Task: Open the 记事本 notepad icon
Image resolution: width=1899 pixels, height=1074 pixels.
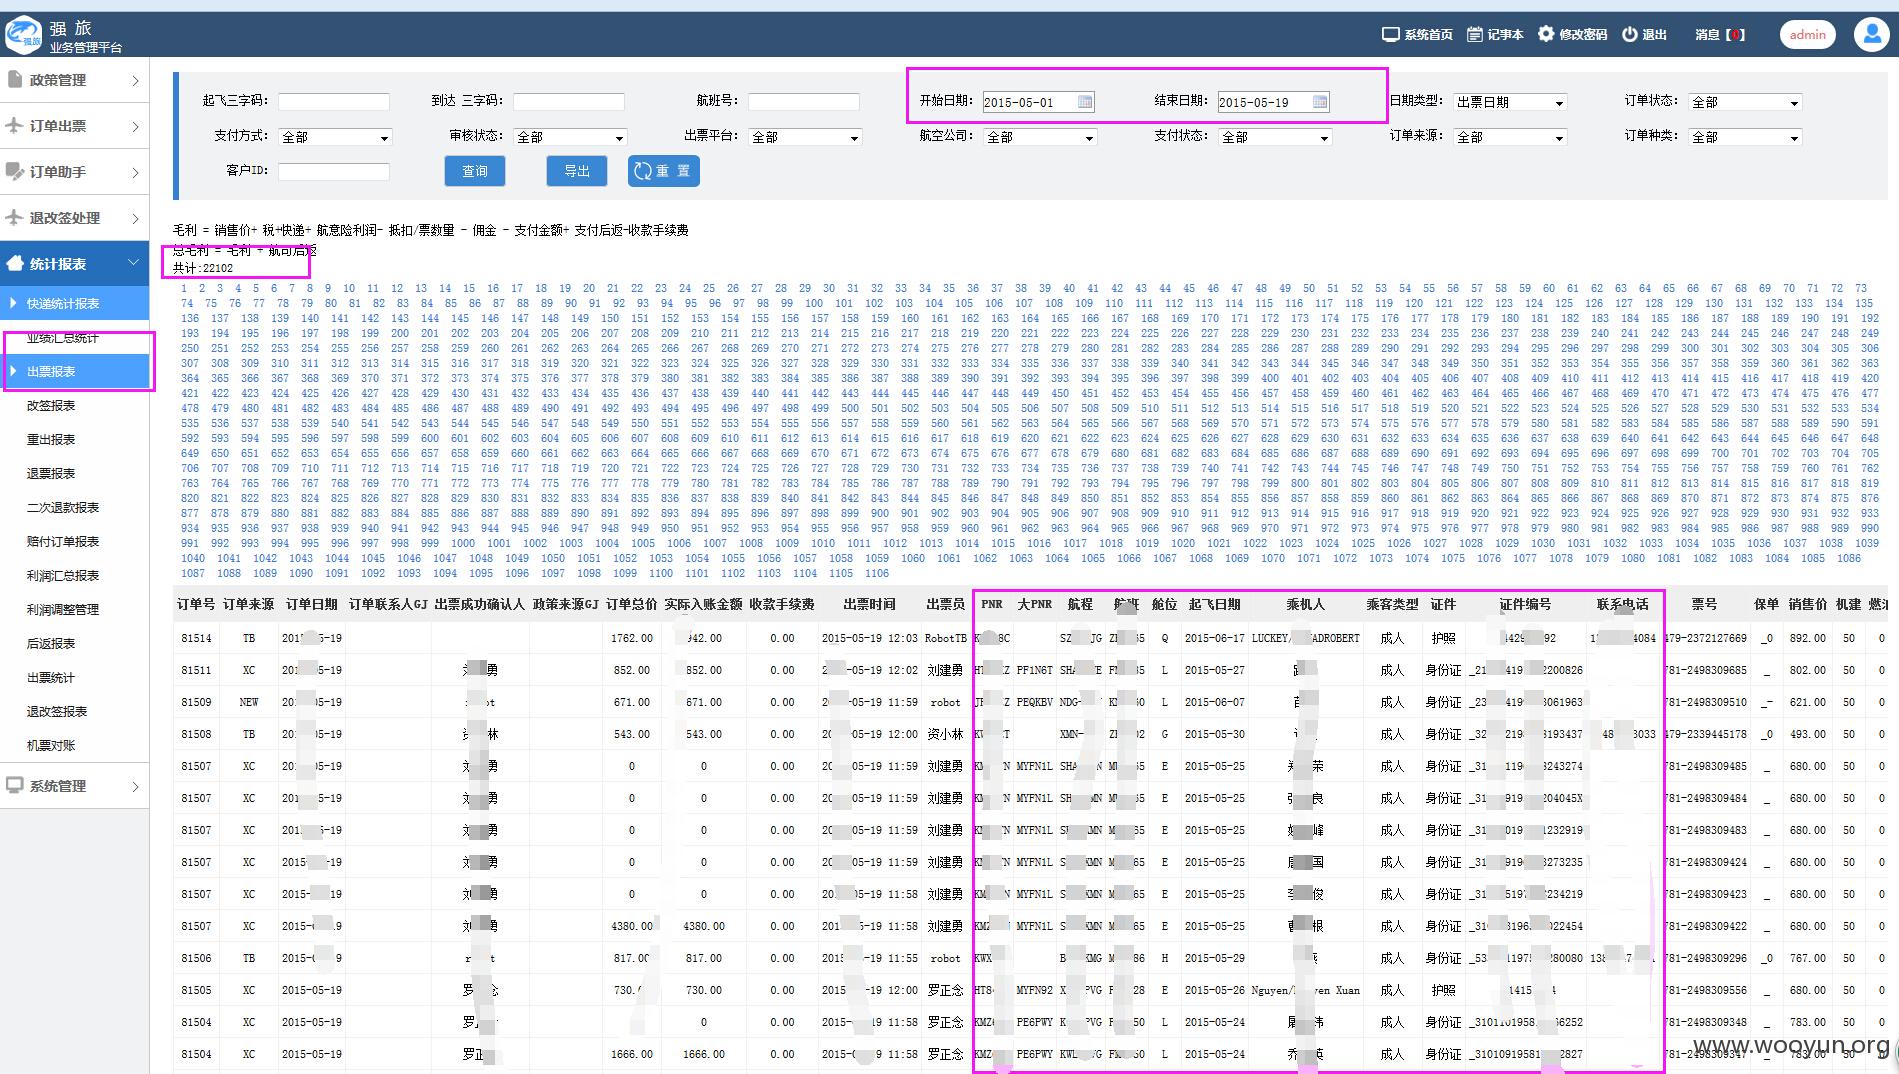Action: pos(1474,34)
